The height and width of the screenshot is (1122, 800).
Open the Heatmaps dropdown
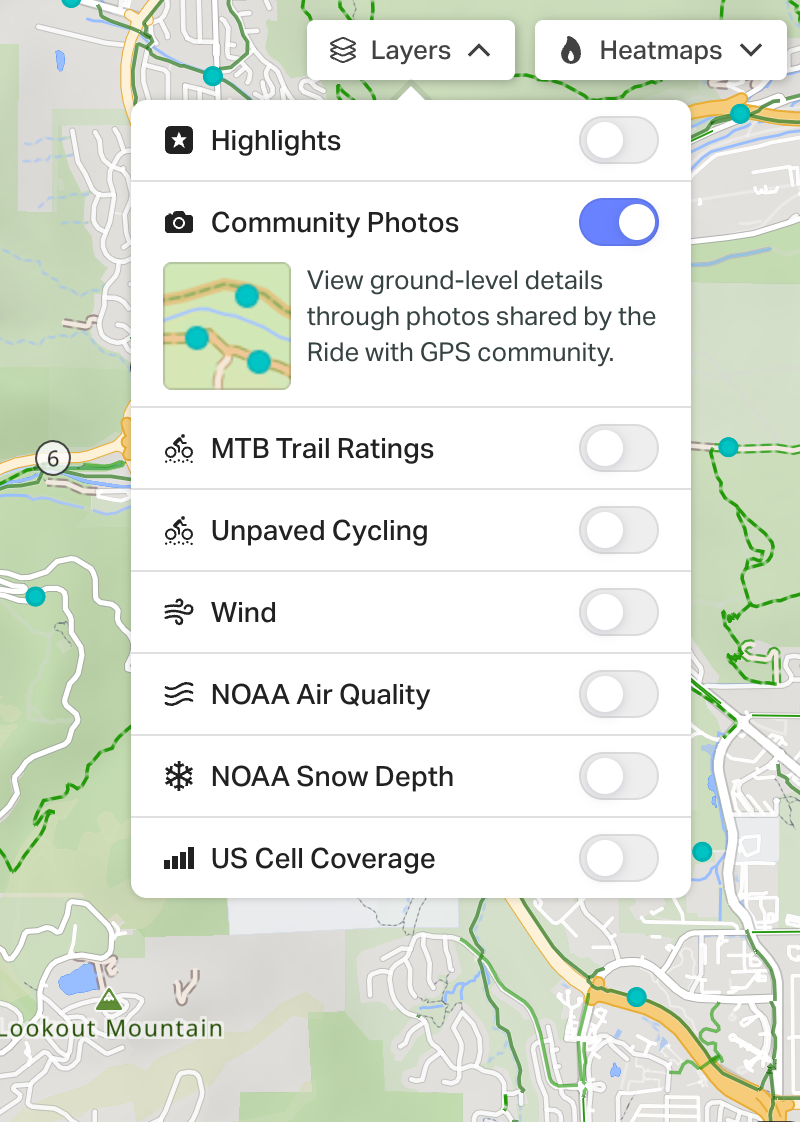660,50
